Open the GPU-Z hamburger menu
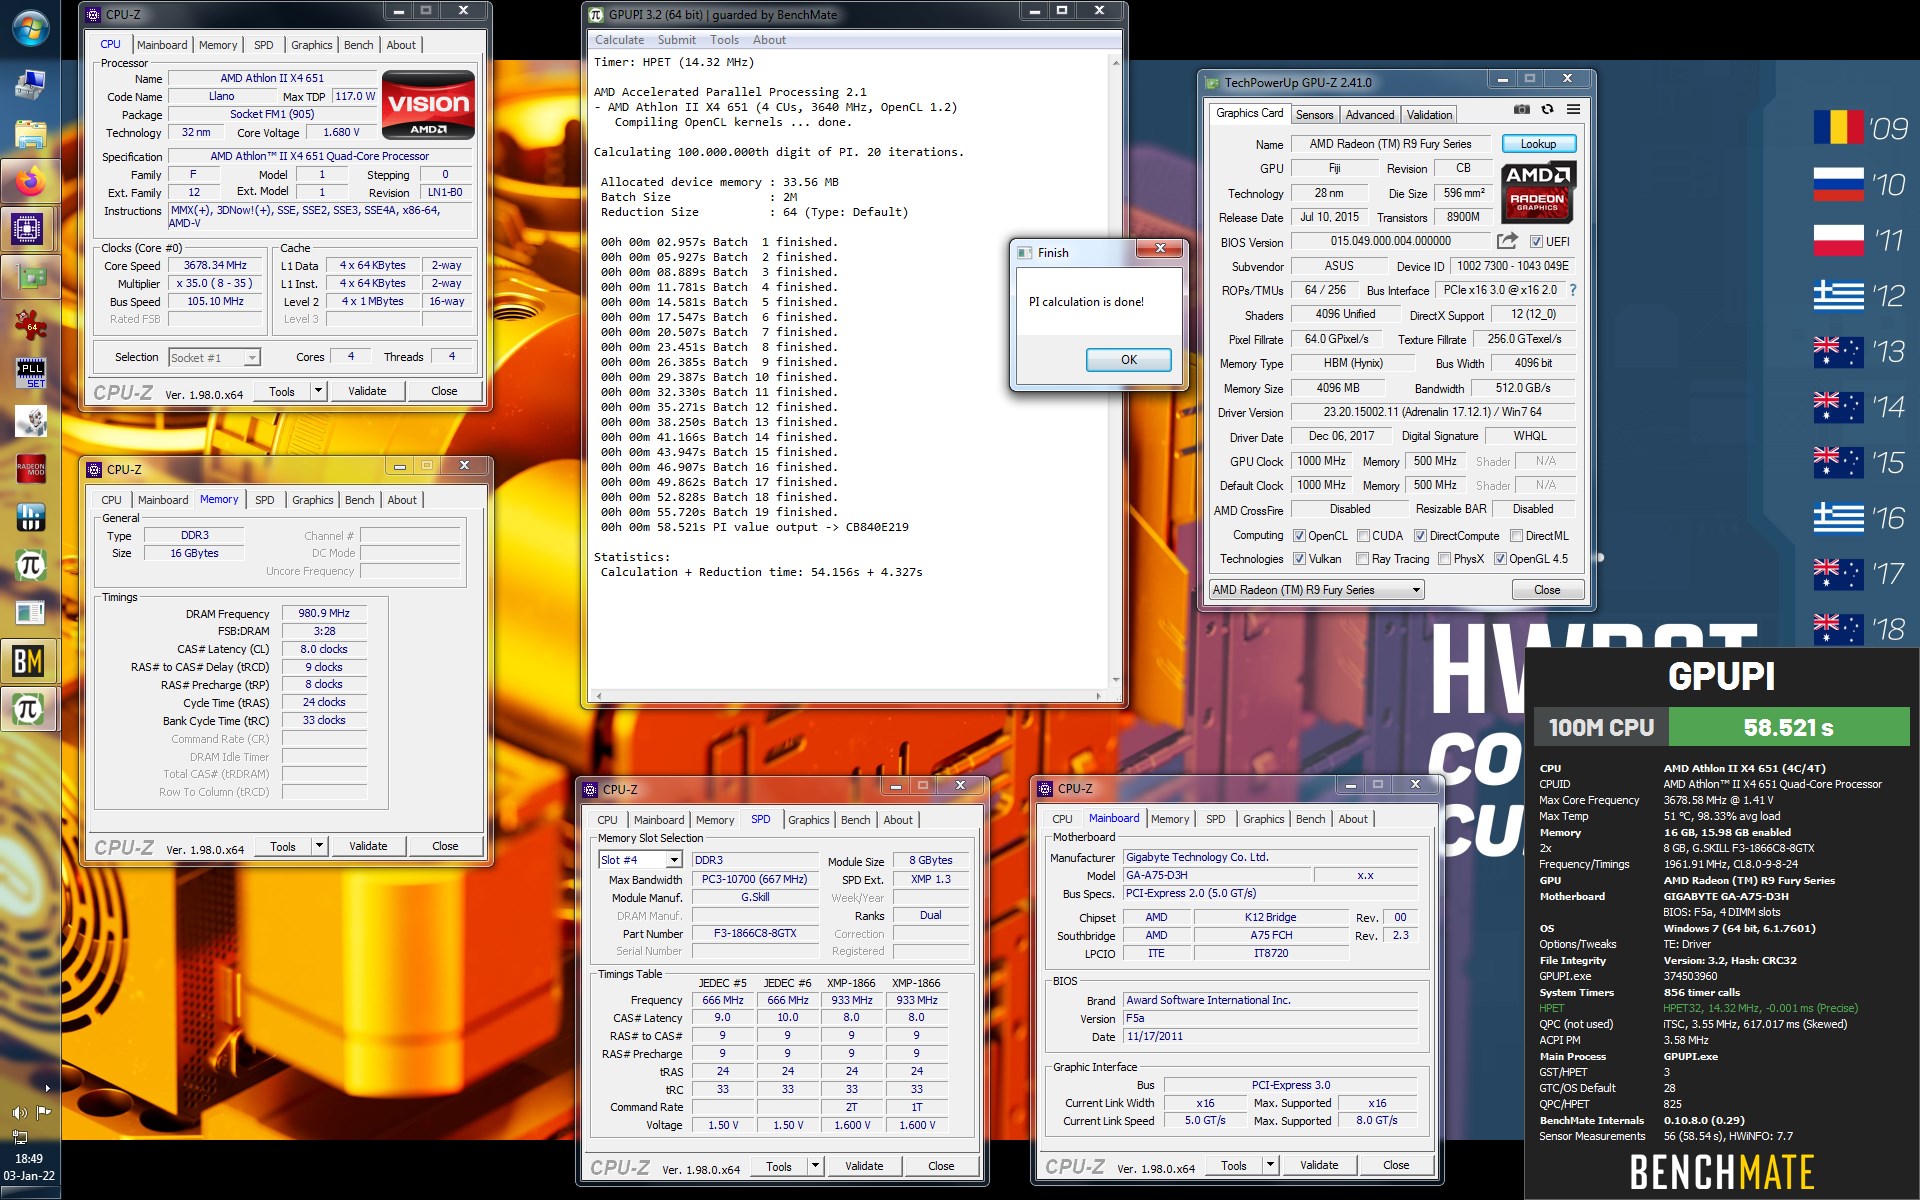The height and width of the screenshot is (1200, 1920). tap(1573, 109)
